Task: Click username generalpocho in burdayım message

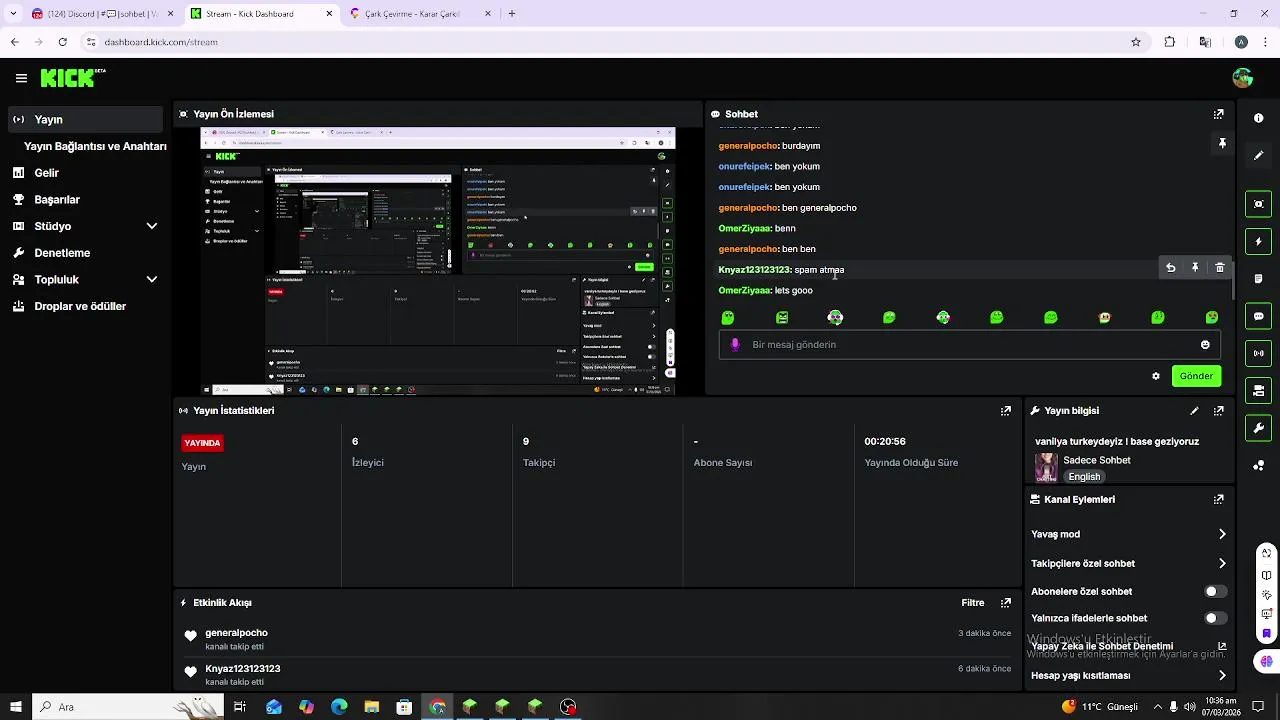Action: click(x=748, y=146)
